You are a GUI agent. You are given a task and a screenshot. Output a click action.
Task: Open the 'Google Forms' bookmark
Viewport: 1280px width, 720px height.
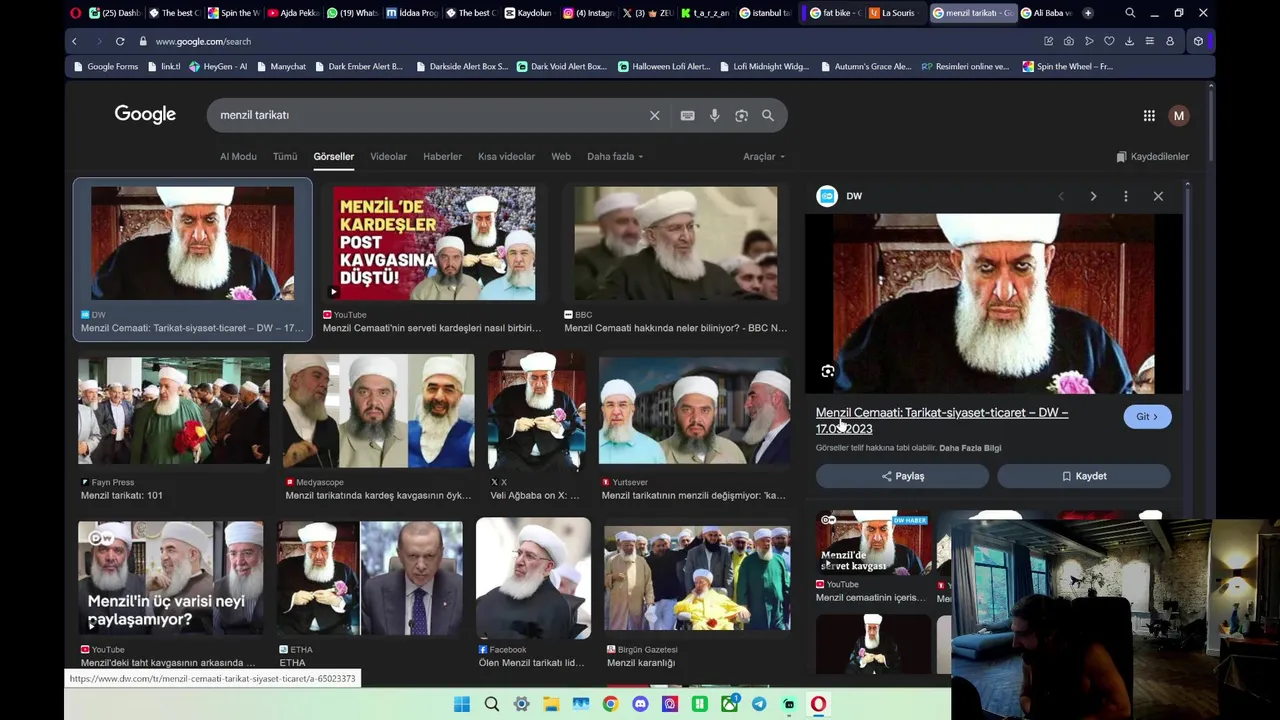pyautogui.click(x=106, y=67)
